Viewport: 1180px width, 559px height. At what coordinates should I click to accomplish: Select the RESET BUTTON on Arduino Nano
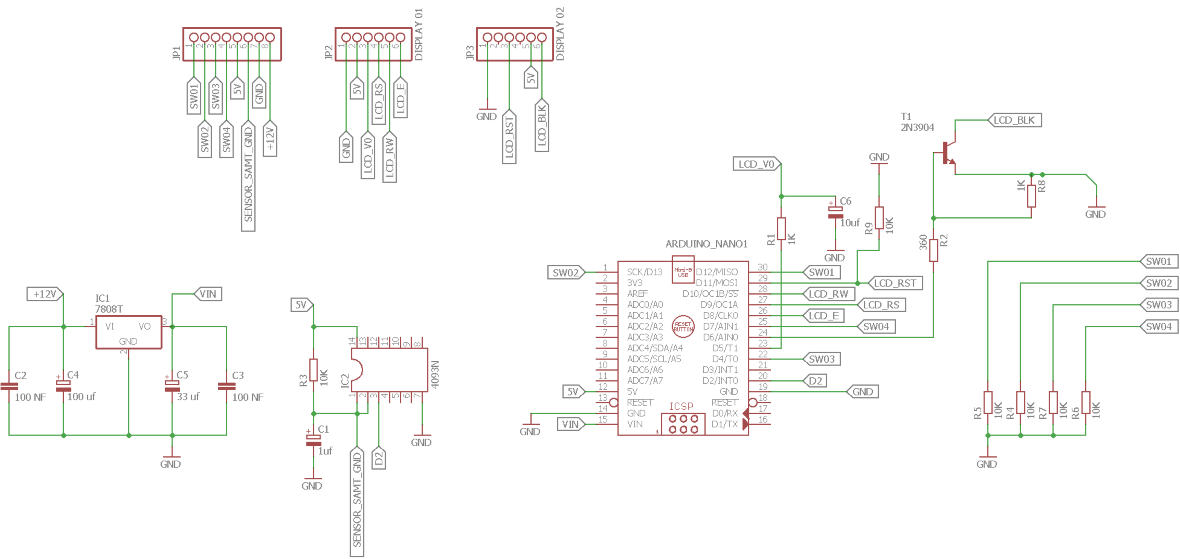(683, 326)
